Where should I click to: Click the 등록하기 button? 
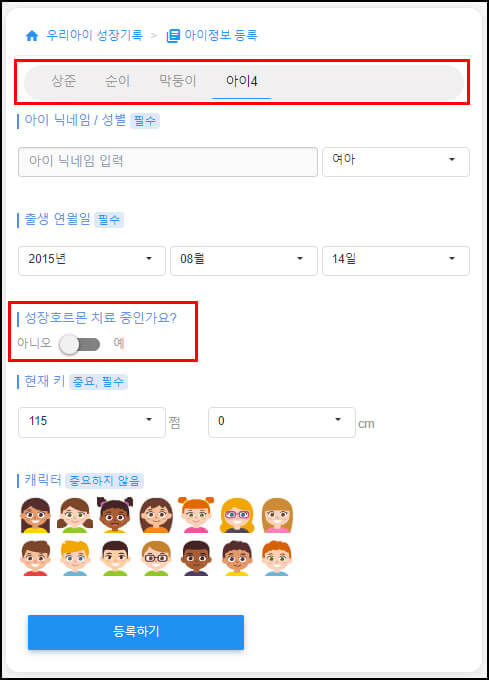coord(136,632)
